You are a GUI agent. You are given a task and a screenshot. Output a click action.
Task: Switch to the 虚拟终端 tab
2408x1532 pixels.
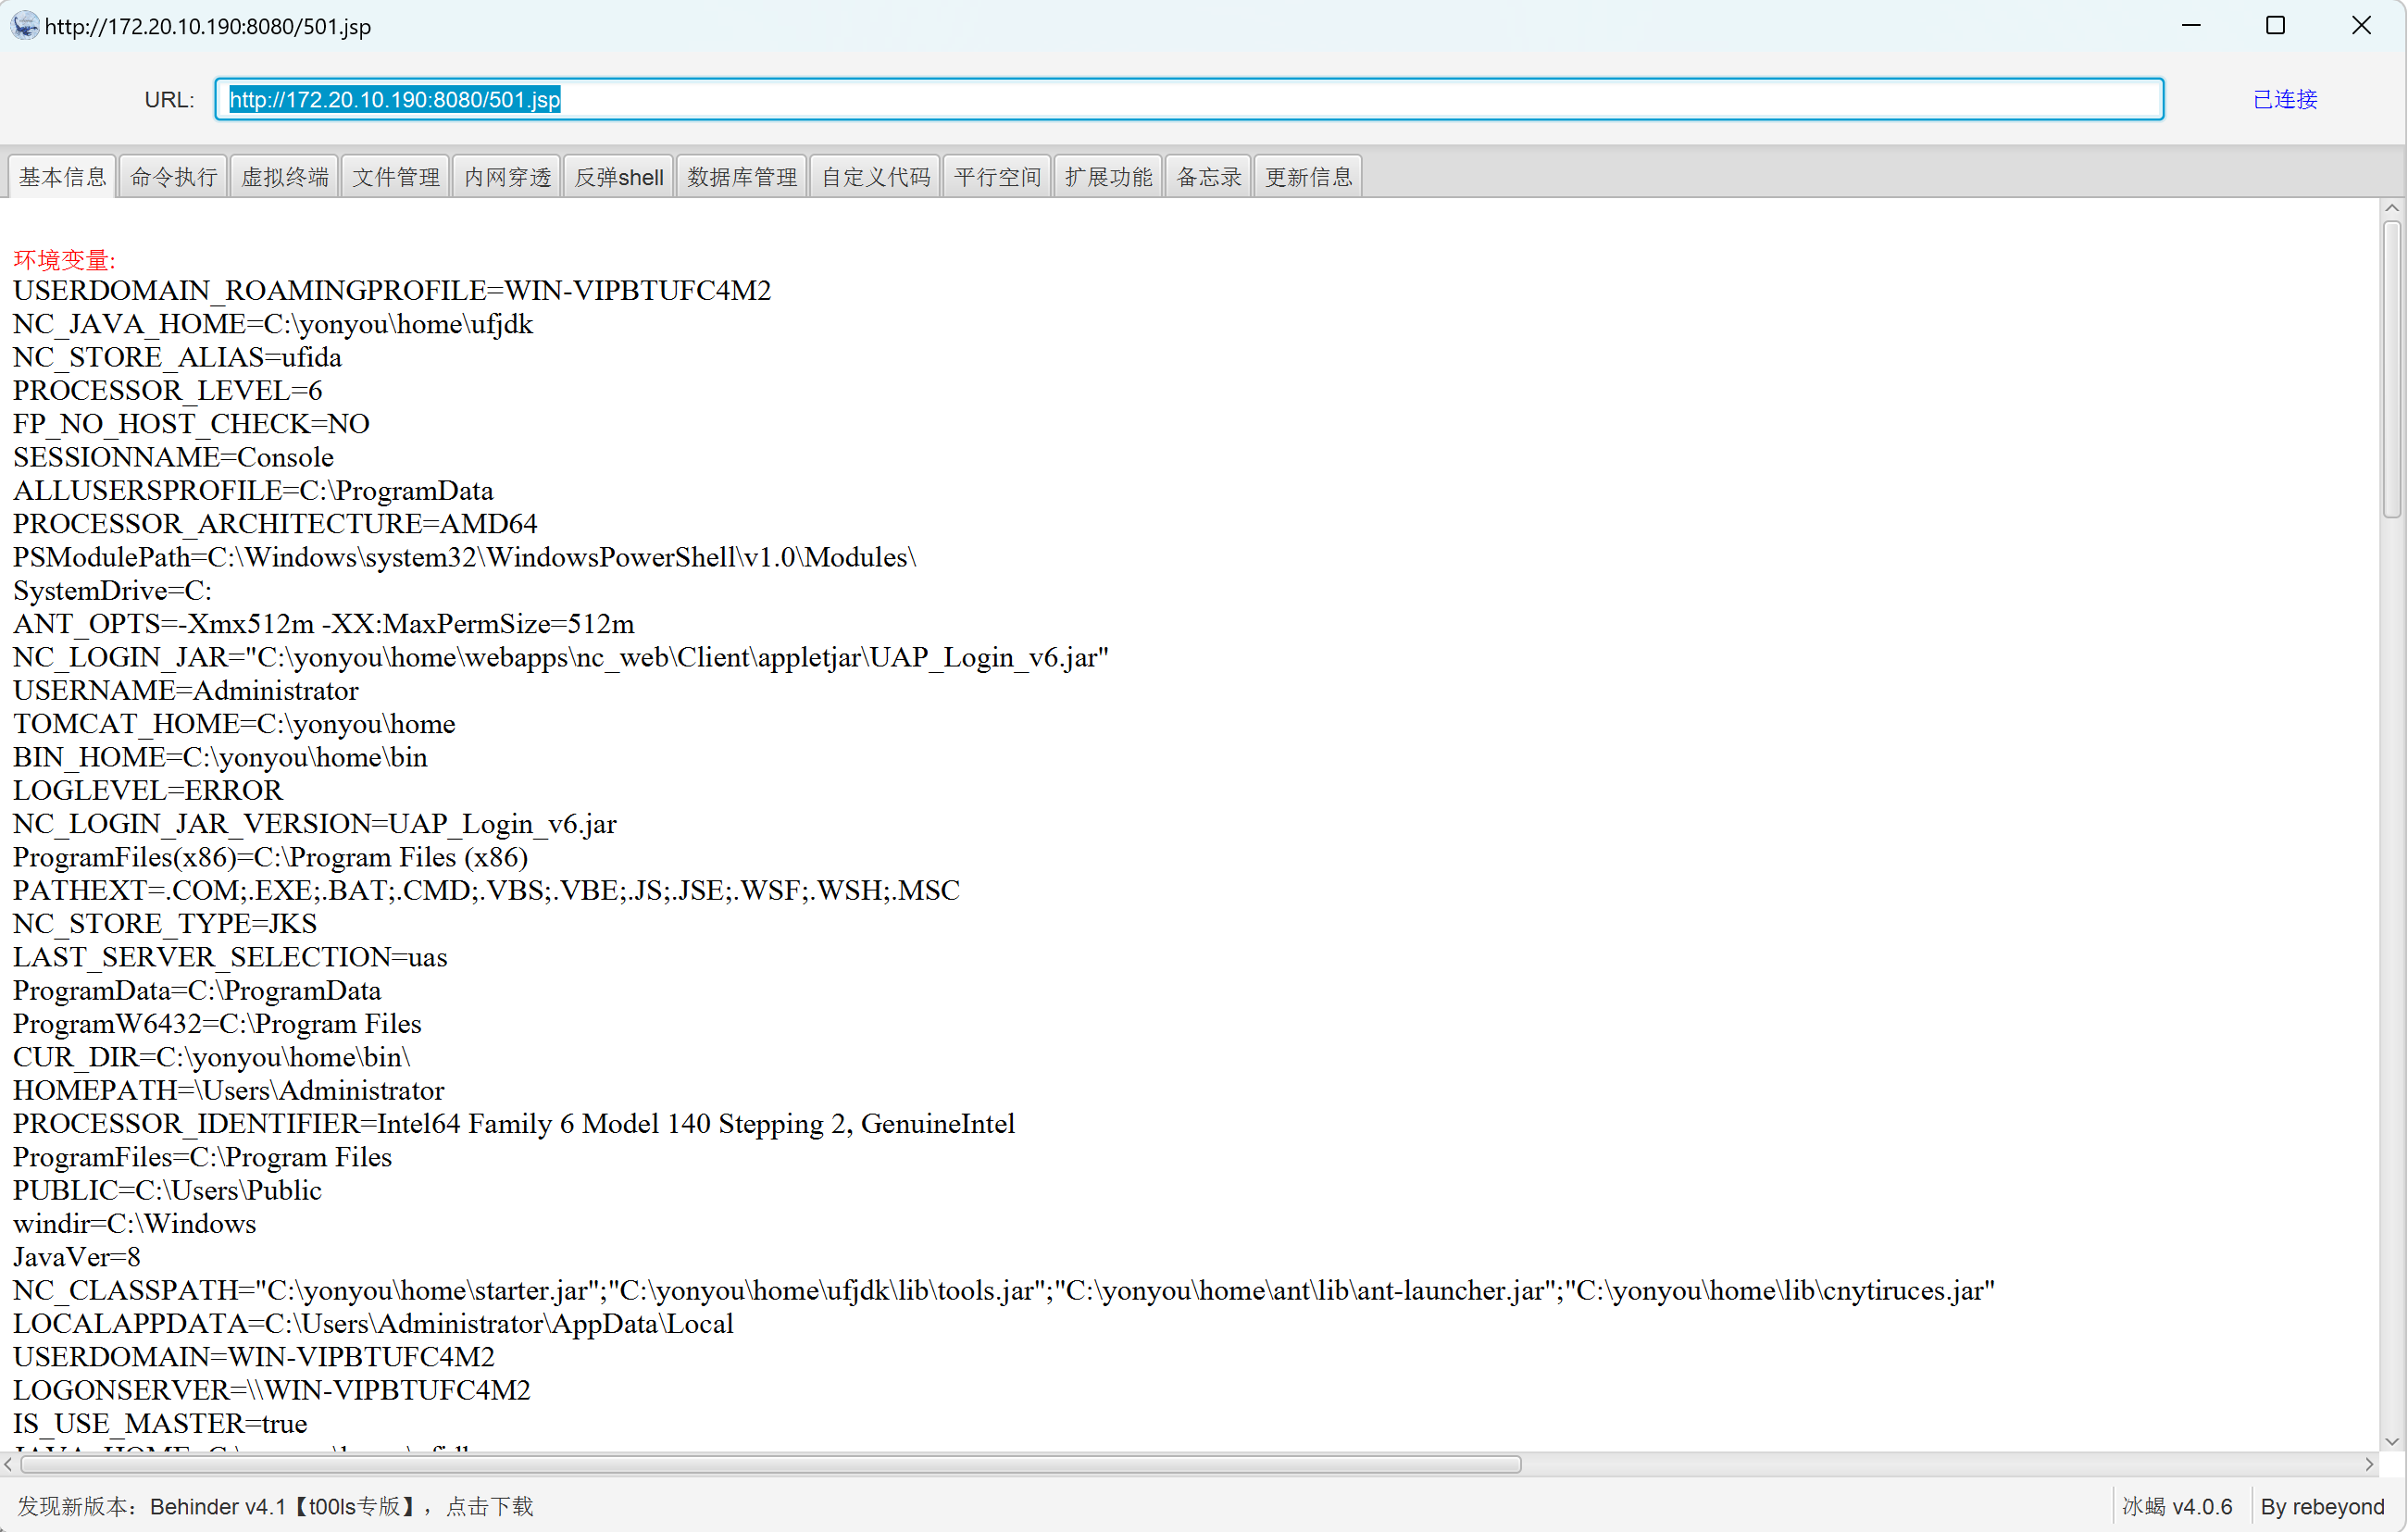tap(285, 177)
